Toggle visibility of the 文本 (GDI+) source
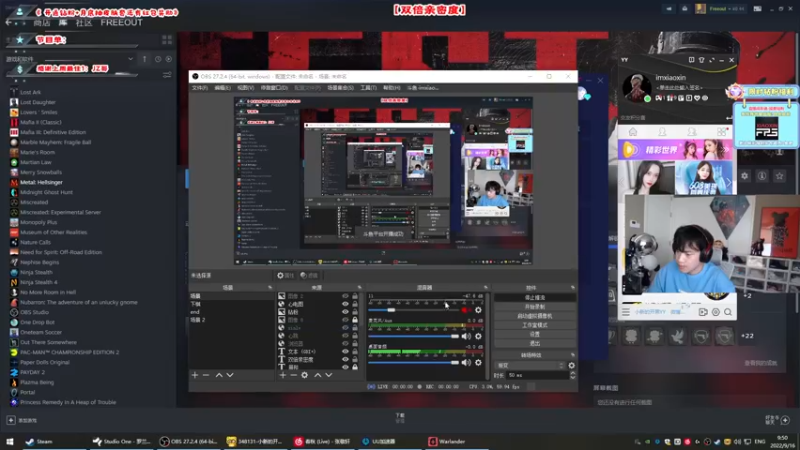Screen dimensions: 800x450 pos(345,352)
